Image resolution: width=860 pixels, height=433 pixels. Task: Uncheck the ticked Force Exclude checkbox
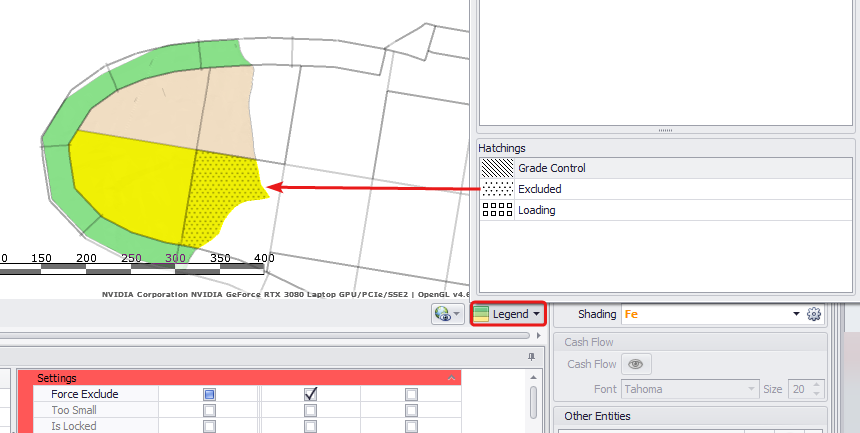(310, 394)
